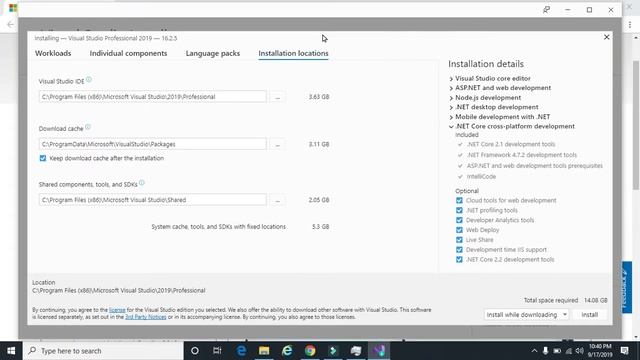Open the computer-shaped app on taskbar
This screenshot has height=360, width=640.
tap(356, 351)
